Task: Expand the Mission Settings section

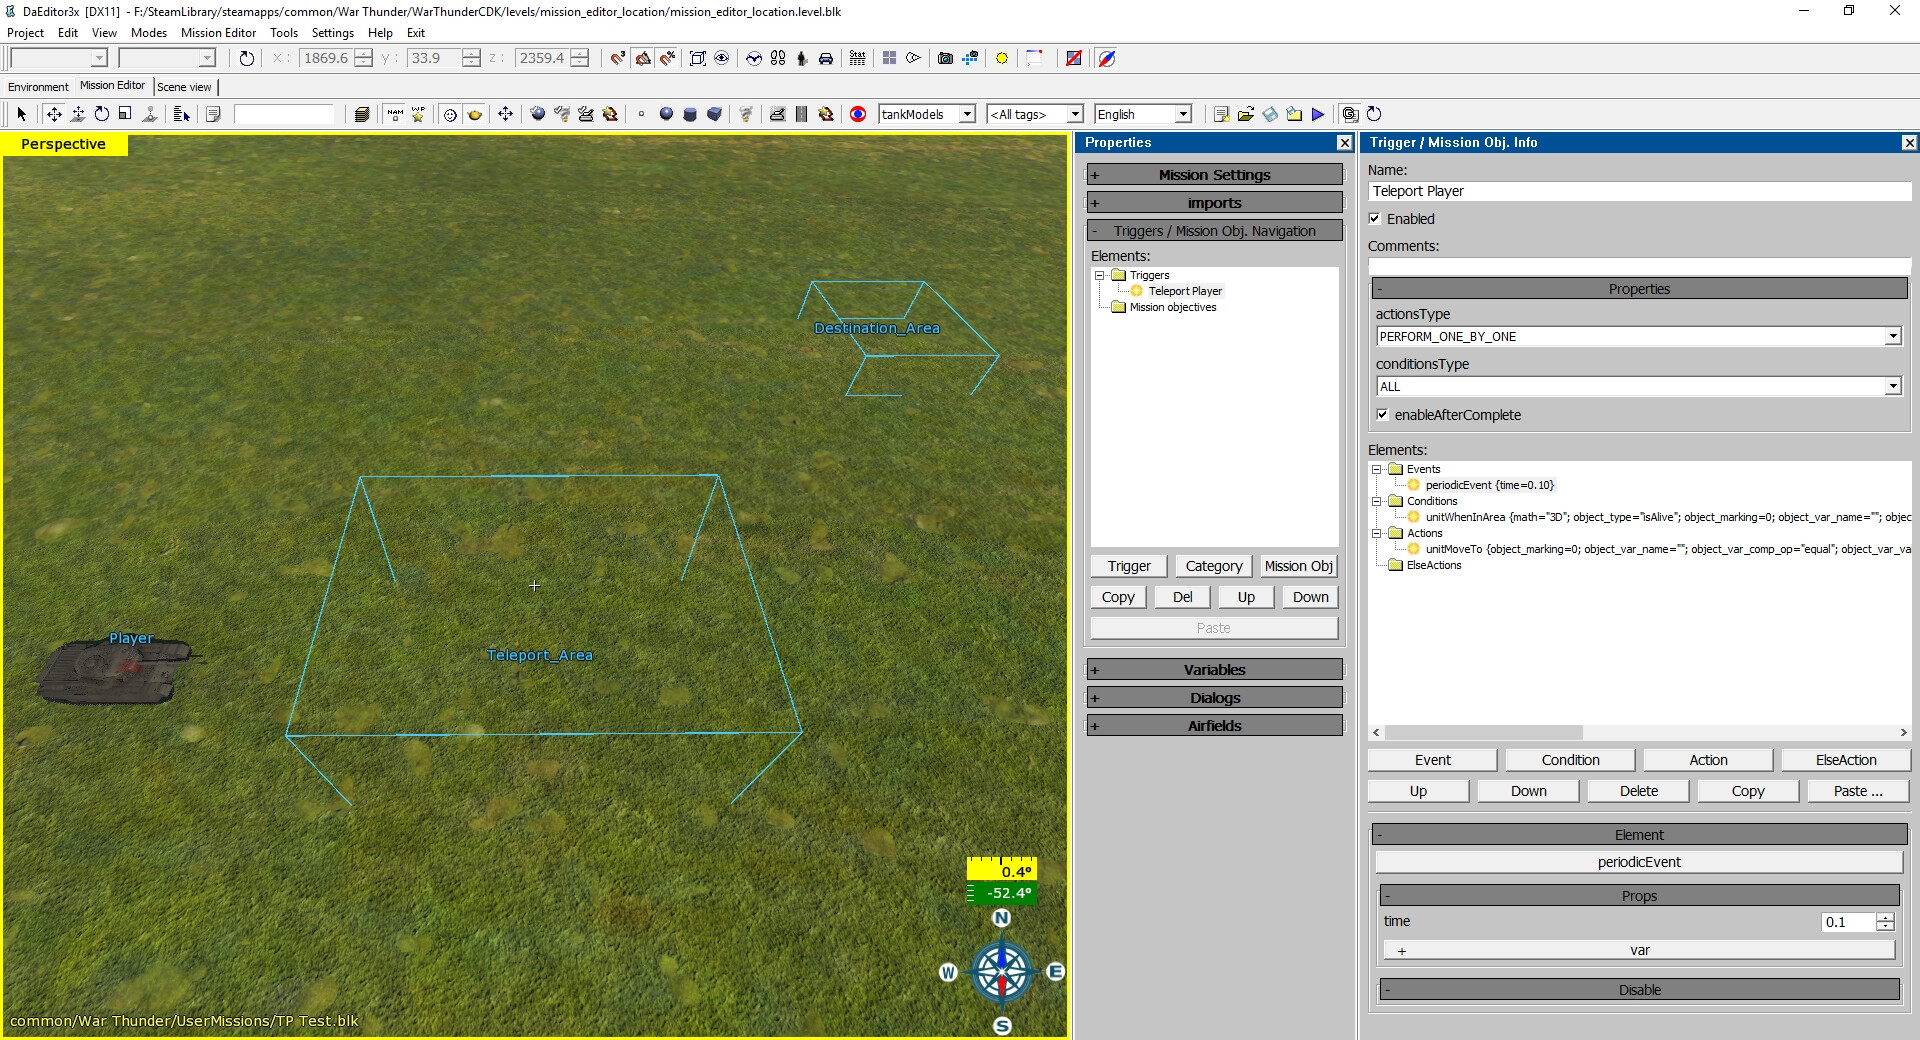Action: pyautogui.click(x=1214, y=175)
